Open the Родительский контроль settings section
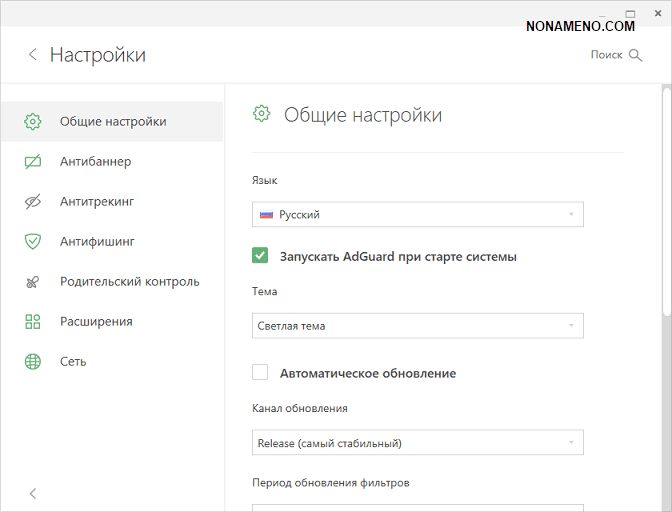 [x=129, y=281]
